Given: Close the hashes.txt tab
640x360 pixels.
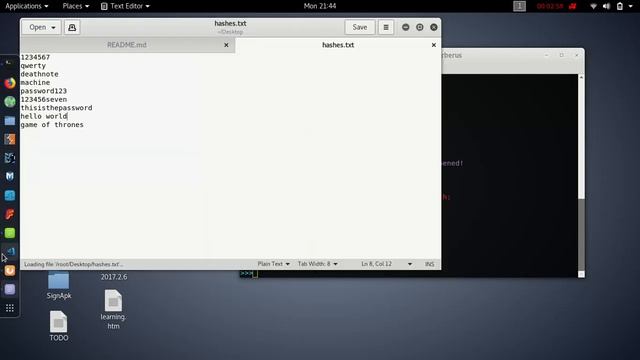Looking at the screenshot, I should 433,45.
